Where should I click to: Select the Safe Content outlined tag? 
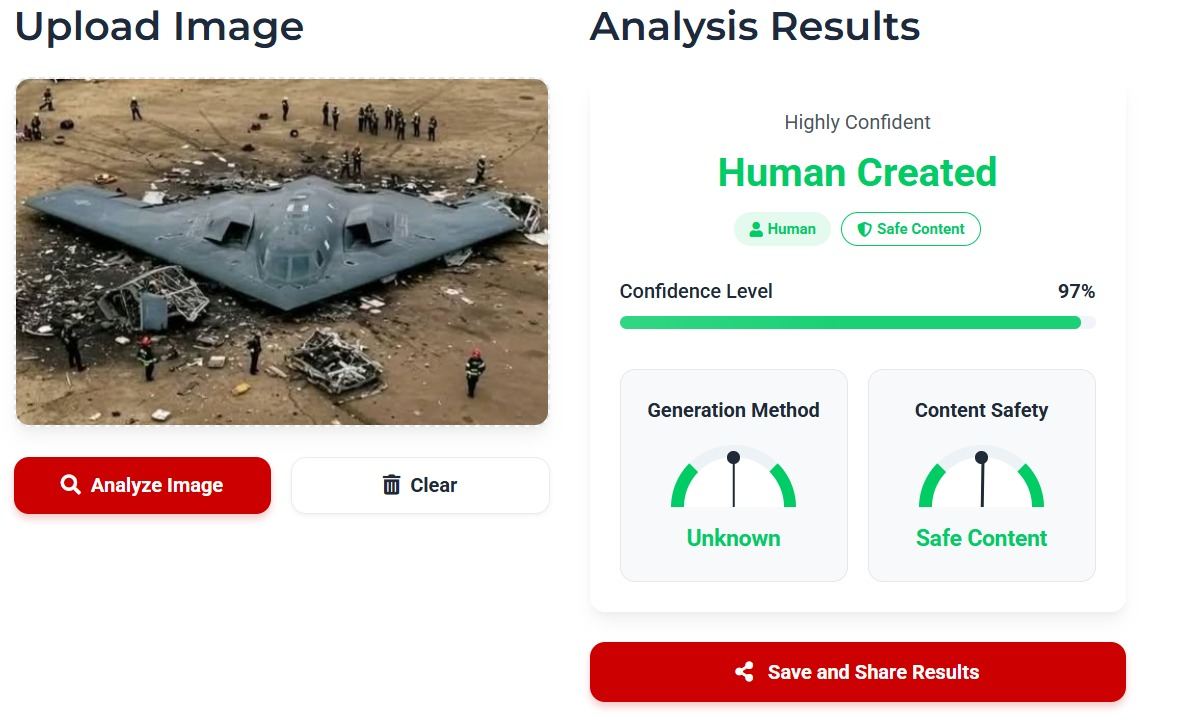911,229
